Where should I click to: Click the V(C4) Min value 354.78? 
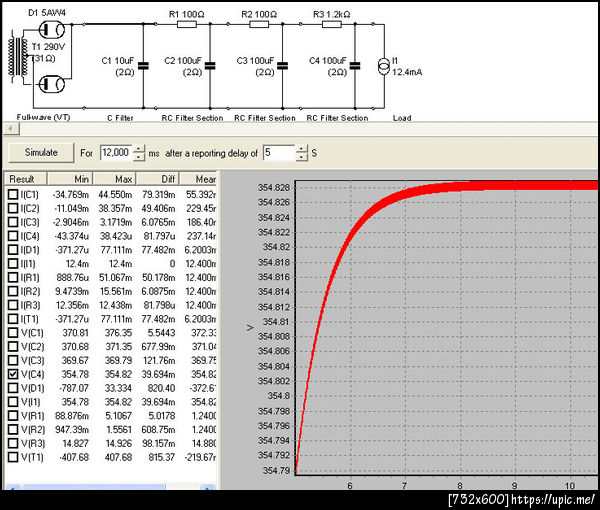pos(75,374)
